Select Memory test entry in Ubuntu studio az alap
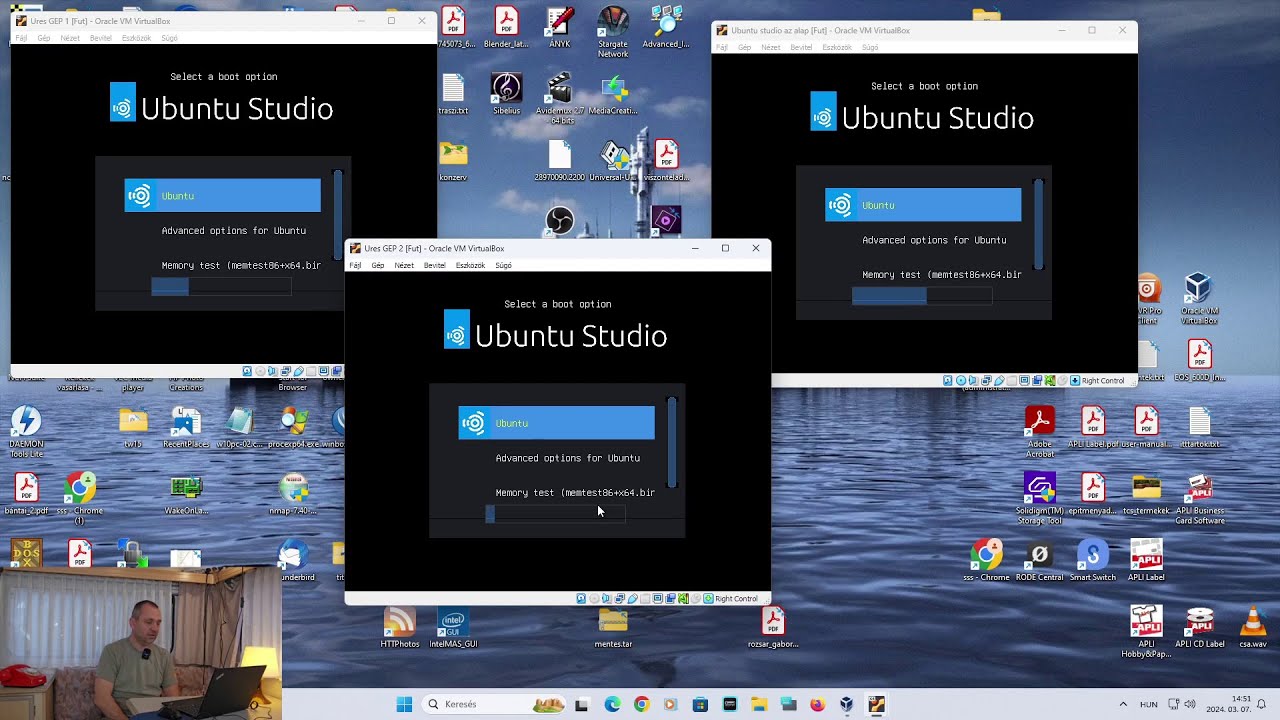The width and height of the screenshot is (1280, 720). pyautogui.click(x=941, y=275)
